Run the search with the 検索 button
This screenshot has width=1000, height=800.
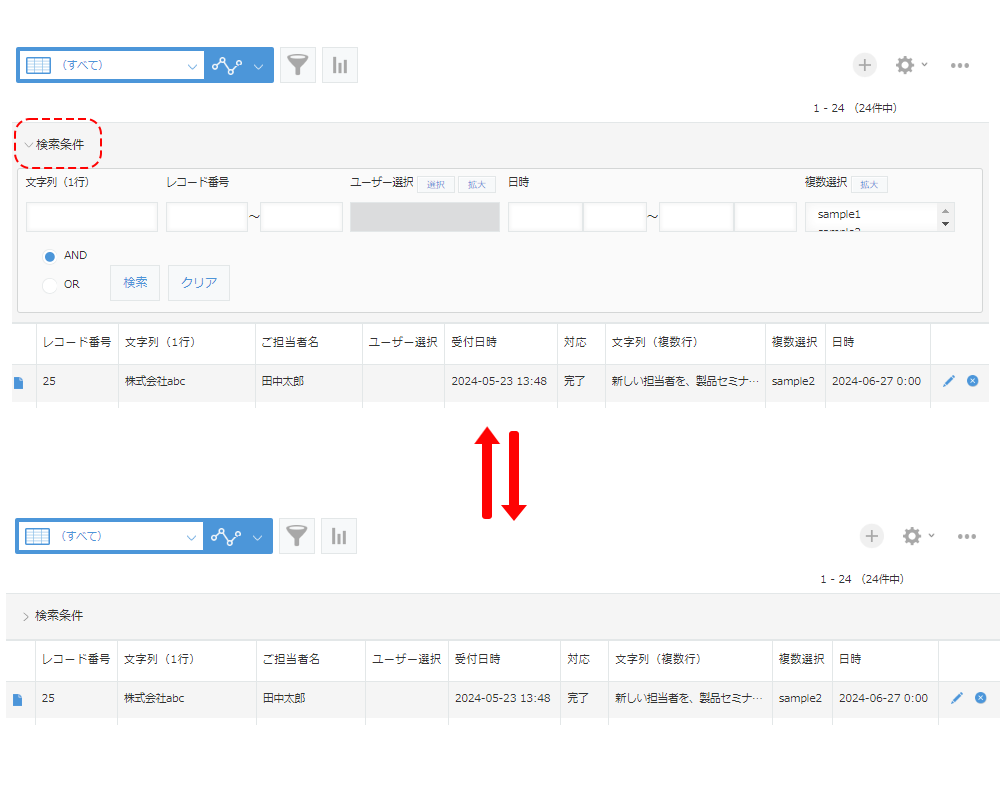tap(134, 282)
